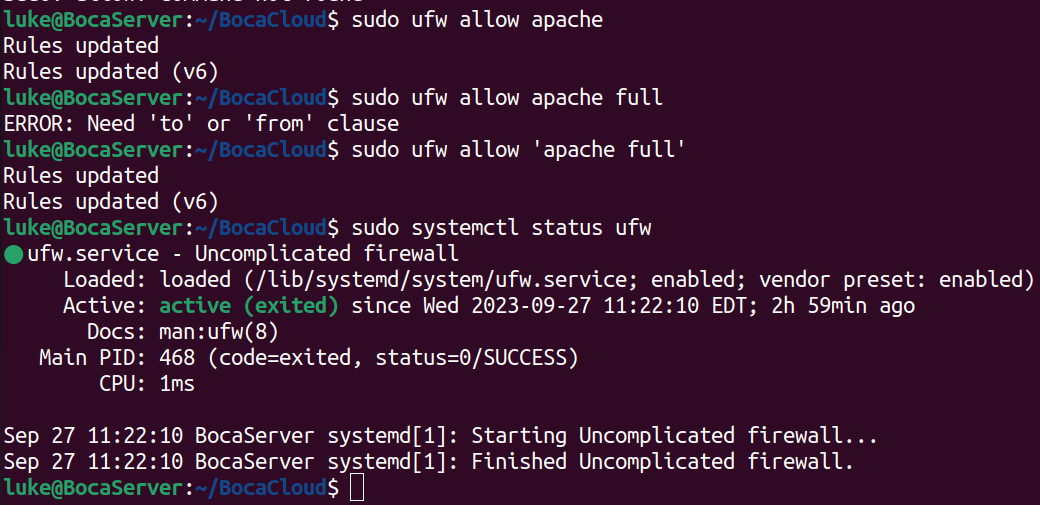
Task: Click the green ufw.service status dot
Action: click(x=13, y=254)
